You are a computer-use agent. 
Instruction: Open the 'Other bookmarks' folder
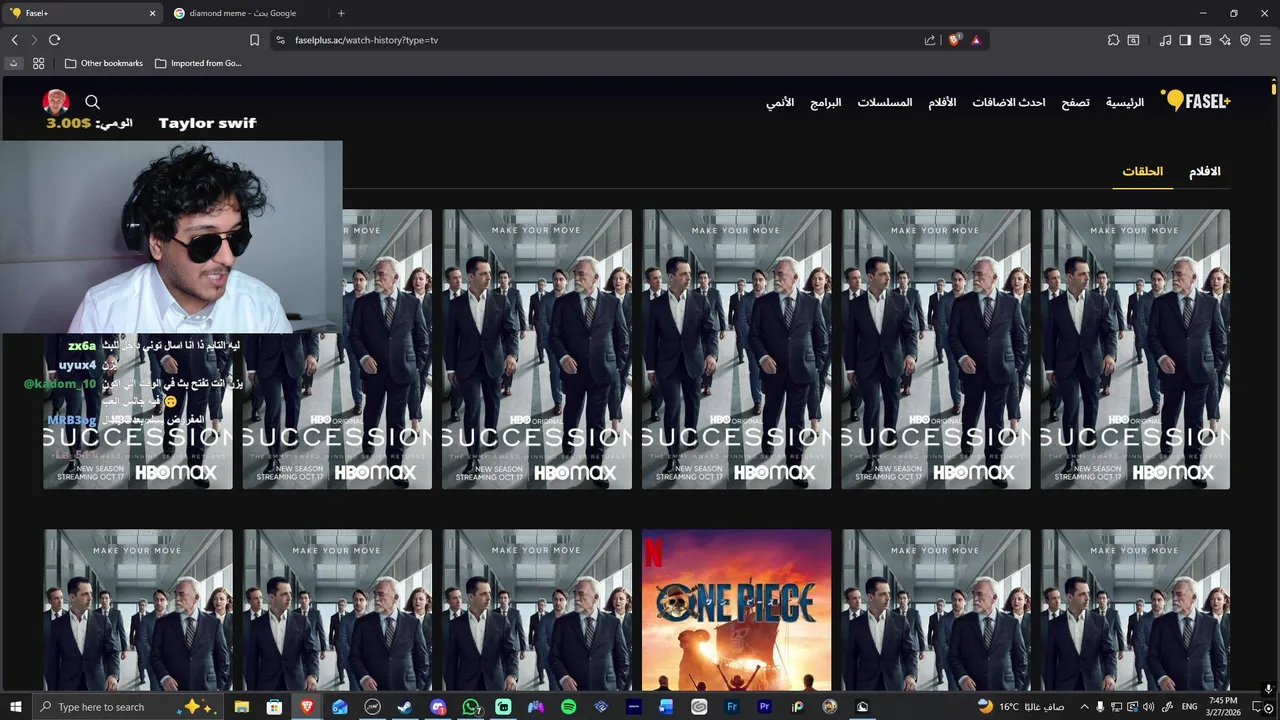coord(103,63)
